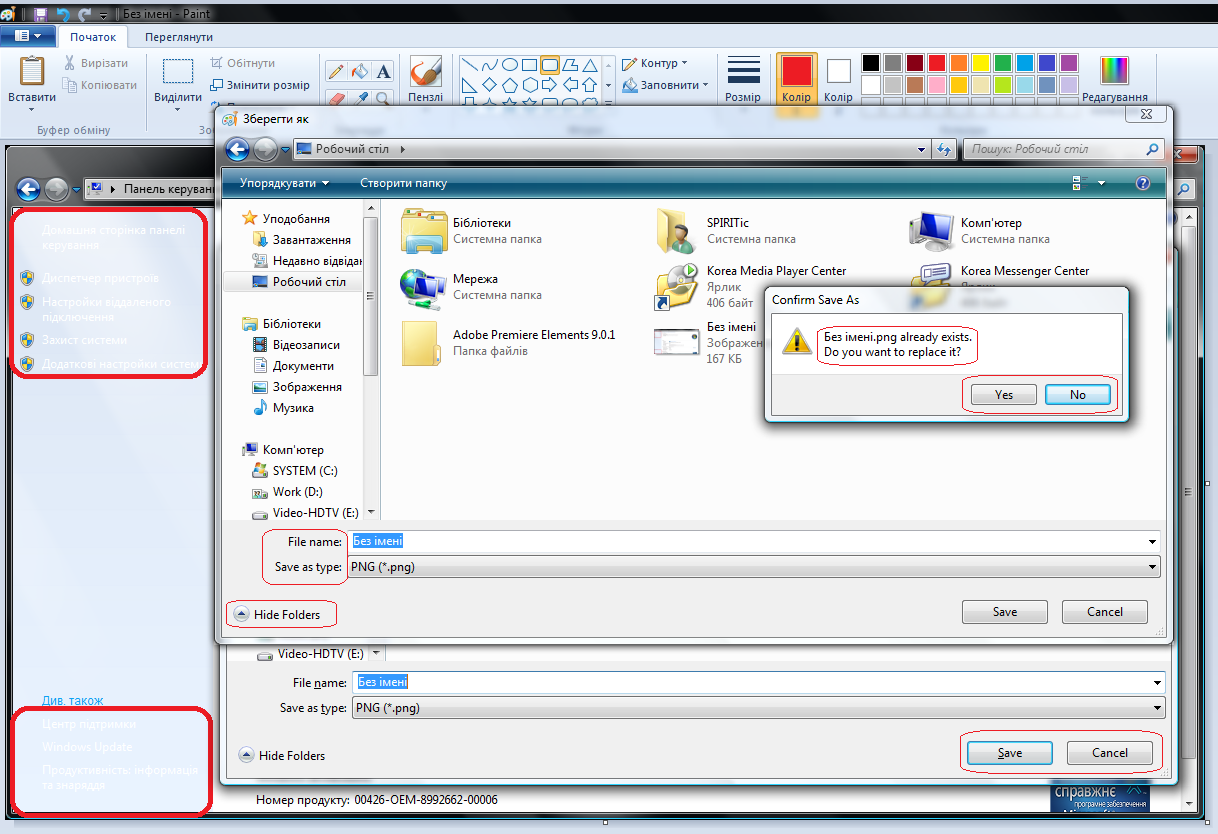Open the Organize (Упорядкувати) dropdown
1218x834 pixels.
[284, 183]
